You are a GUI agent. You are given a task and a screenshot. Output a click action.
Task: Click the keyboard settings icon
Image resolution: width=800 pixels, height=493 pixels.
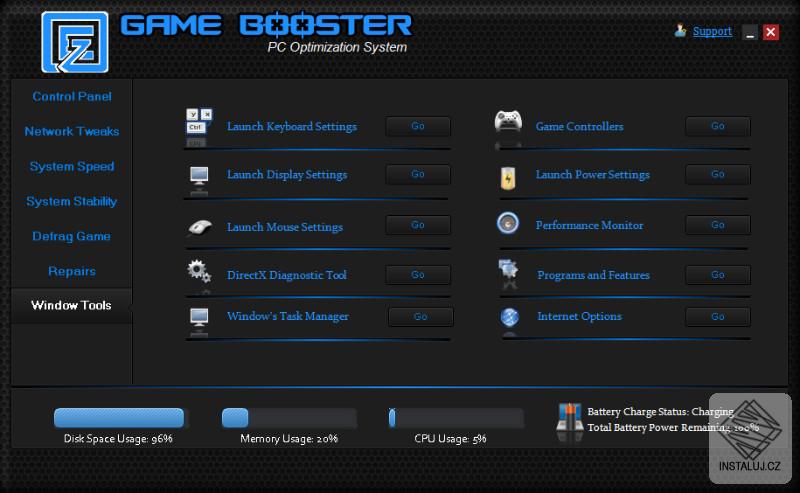[x=199, y=121]
